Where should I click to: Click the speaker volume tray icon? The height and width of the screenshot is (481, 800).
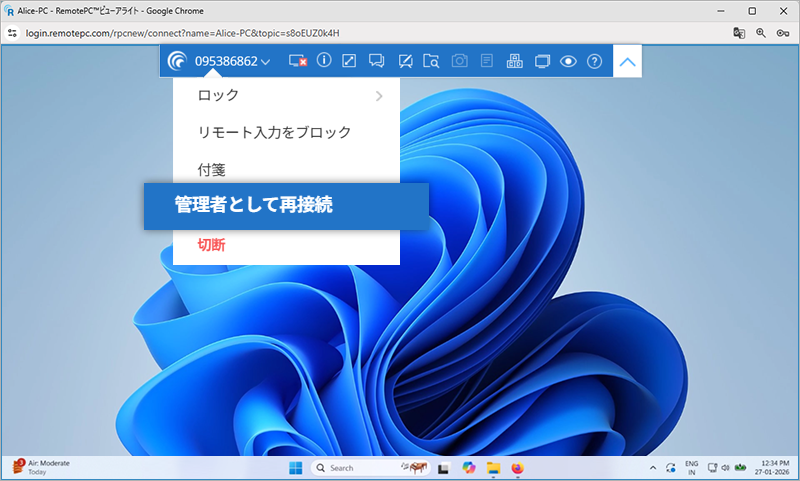click(x=725, y=468)
